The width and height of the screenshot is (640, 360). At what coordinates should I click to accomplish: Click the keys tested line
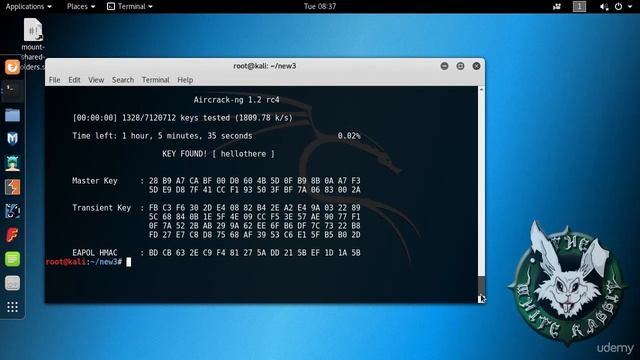click(182, 118)
